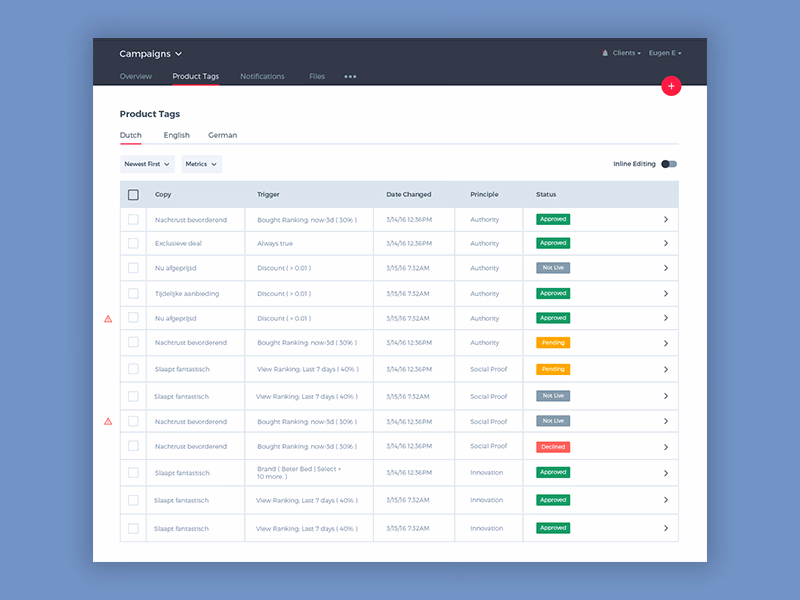The width and height of the screenshot is (800, 600).
Task: Toggle Inline Editing switch
Action: pos(669,164)
